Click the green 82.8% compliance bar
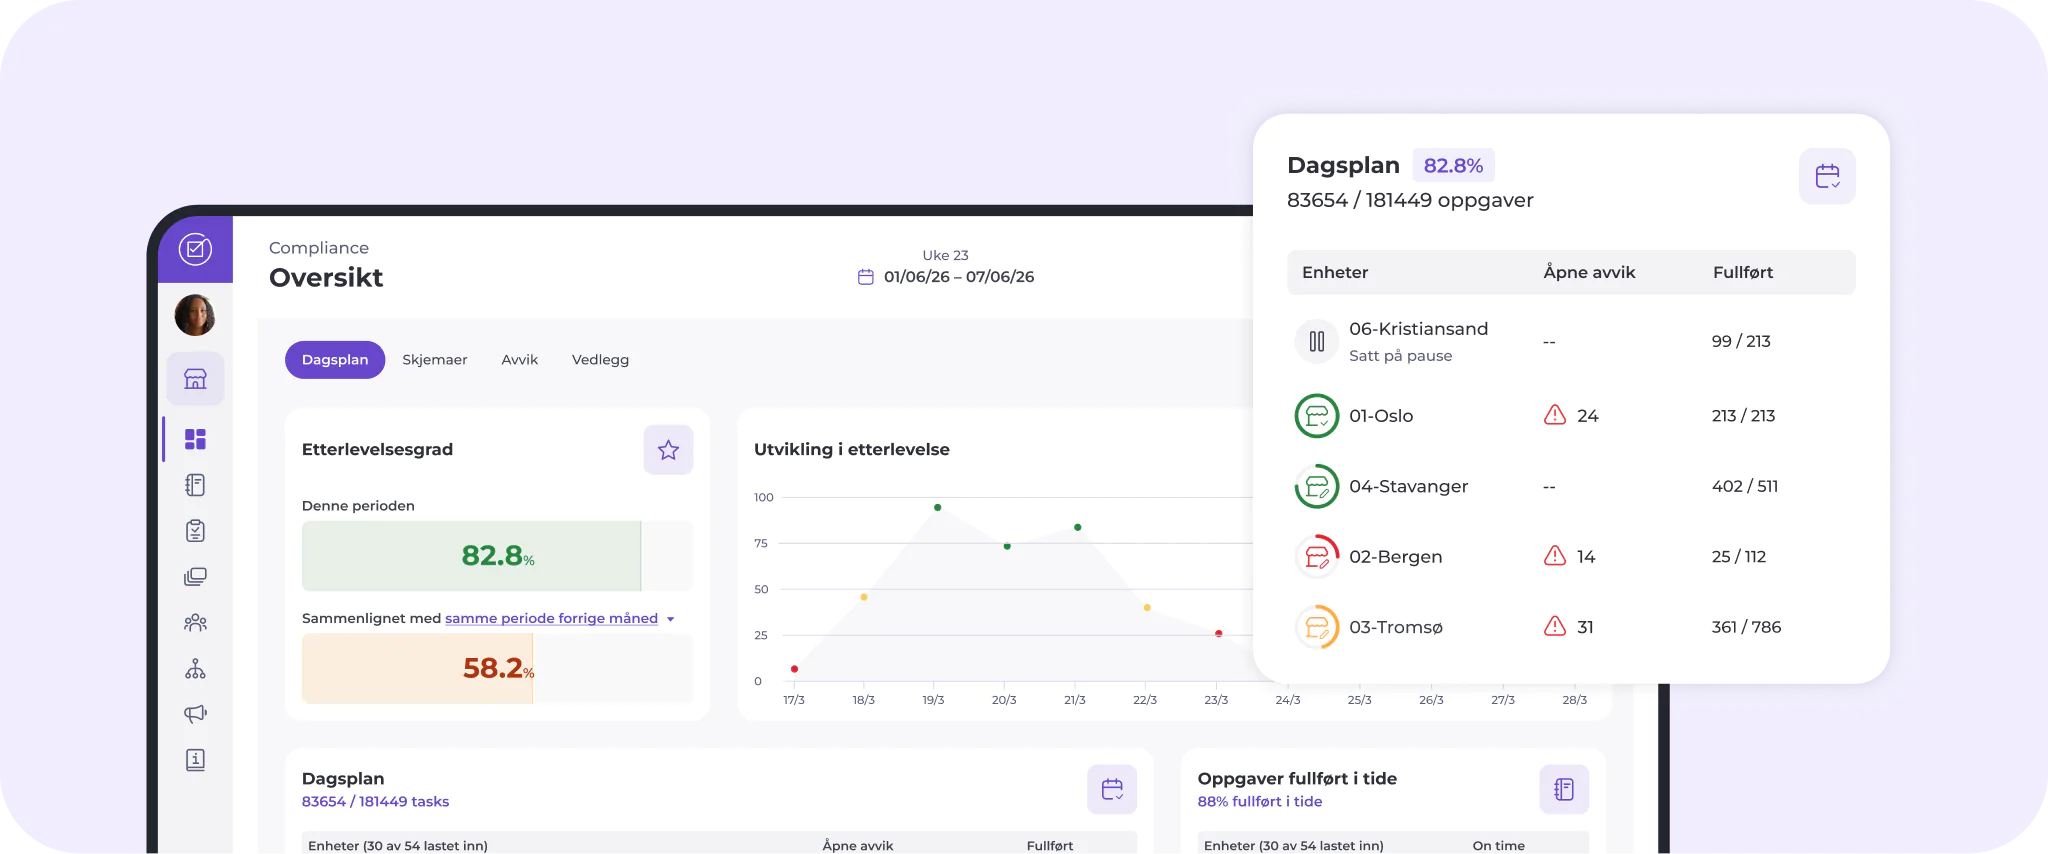 coord(471,556)
